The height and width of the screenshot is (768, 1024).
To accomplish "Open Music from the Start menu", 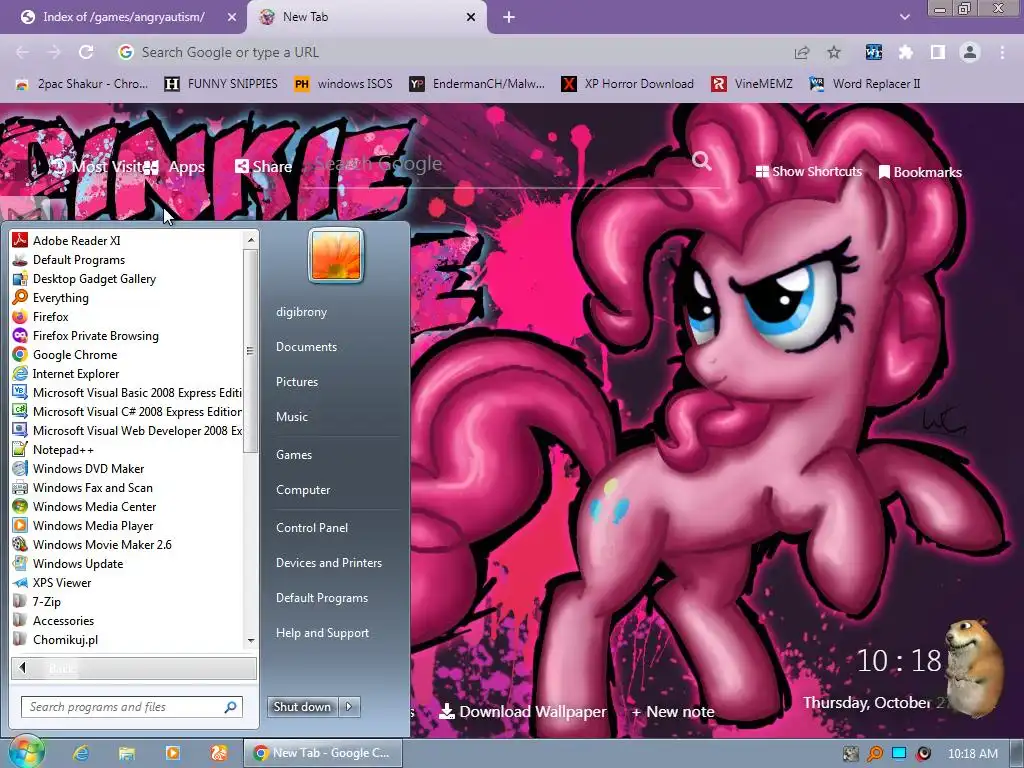I will click(291, 417).
